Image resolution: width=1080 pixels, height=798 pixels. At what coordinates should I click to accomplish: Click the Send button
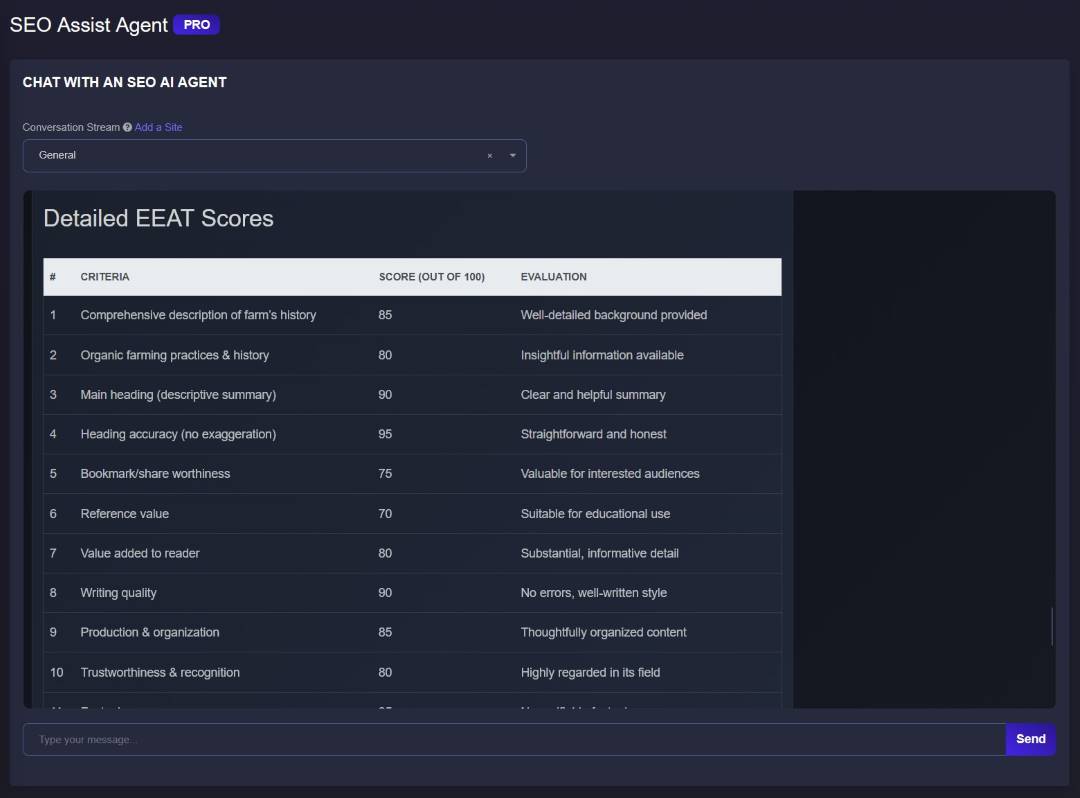pyautogui.click(x=1030, y=739)
